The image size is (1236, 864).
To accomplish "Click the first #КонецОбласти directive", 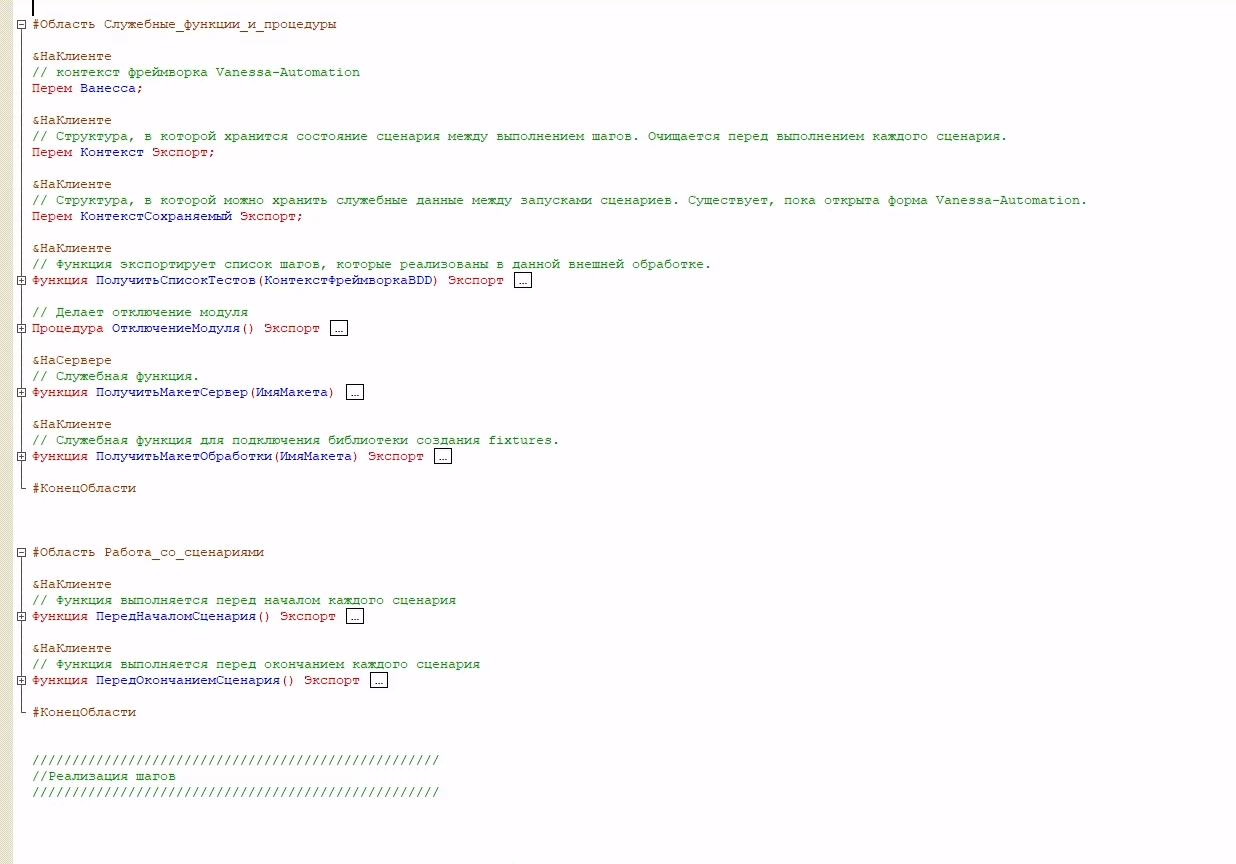I will click(84, 489).
